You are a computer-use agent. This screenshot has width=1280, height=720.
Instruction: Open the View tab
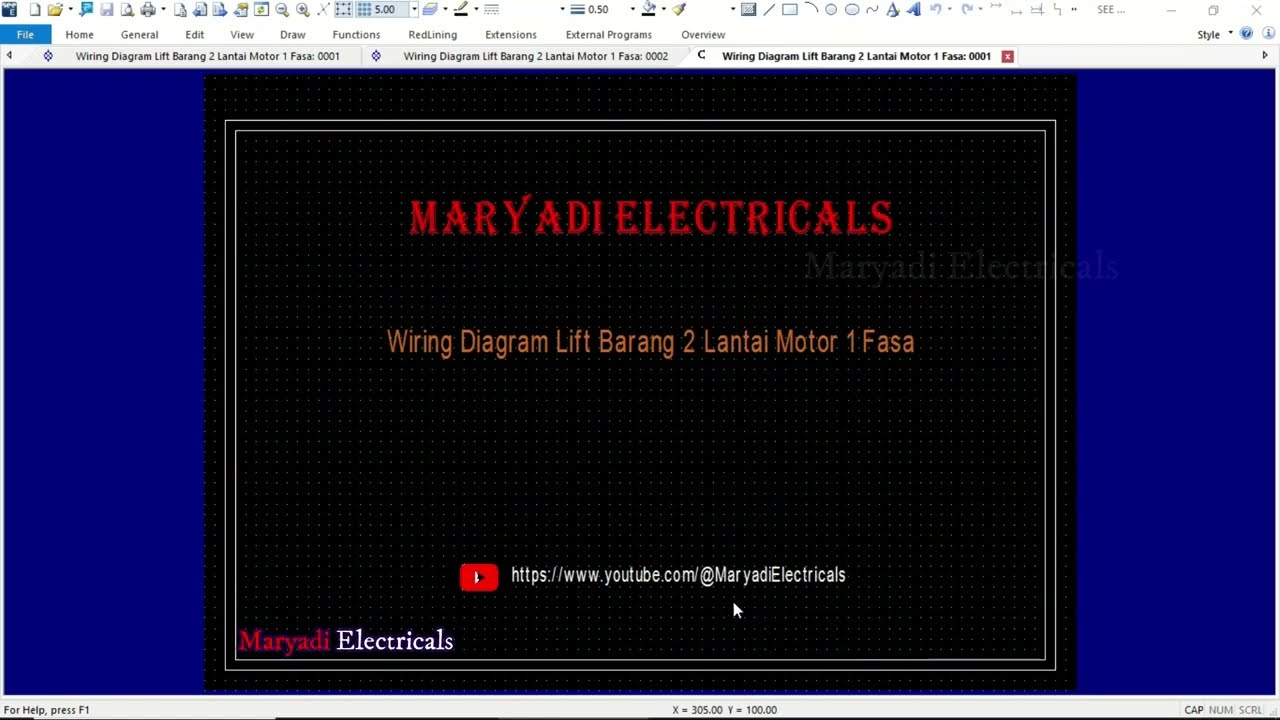[242, 34]
